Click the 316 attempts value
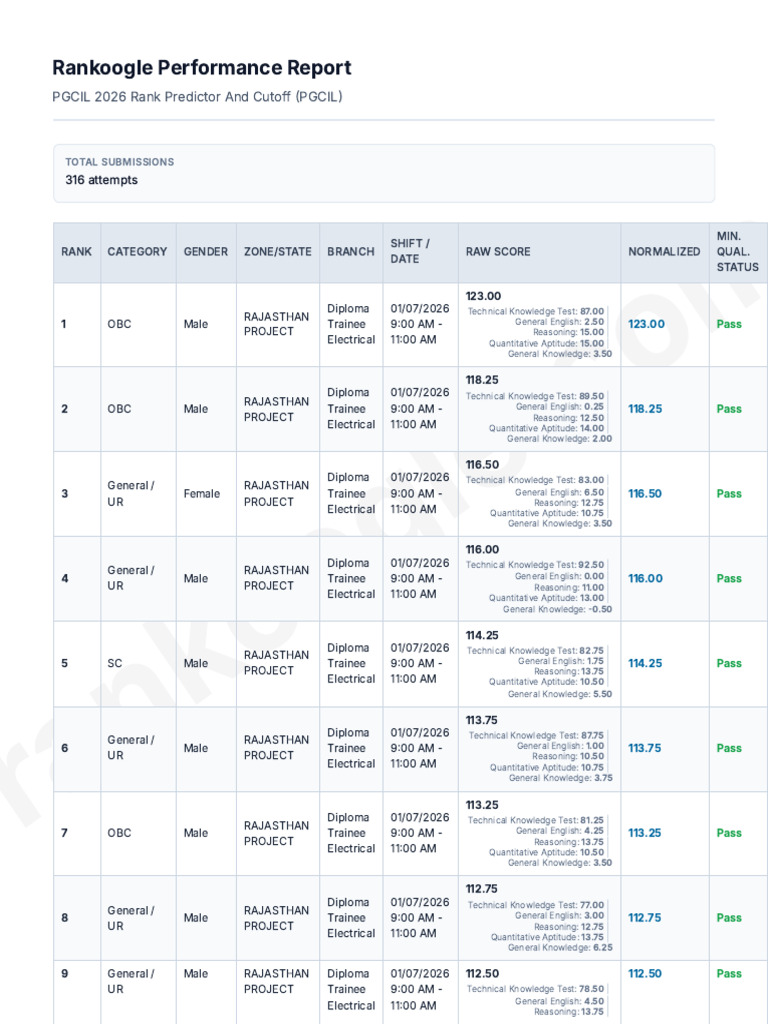This screenshot has width=768, height=1024. (101, 180)
